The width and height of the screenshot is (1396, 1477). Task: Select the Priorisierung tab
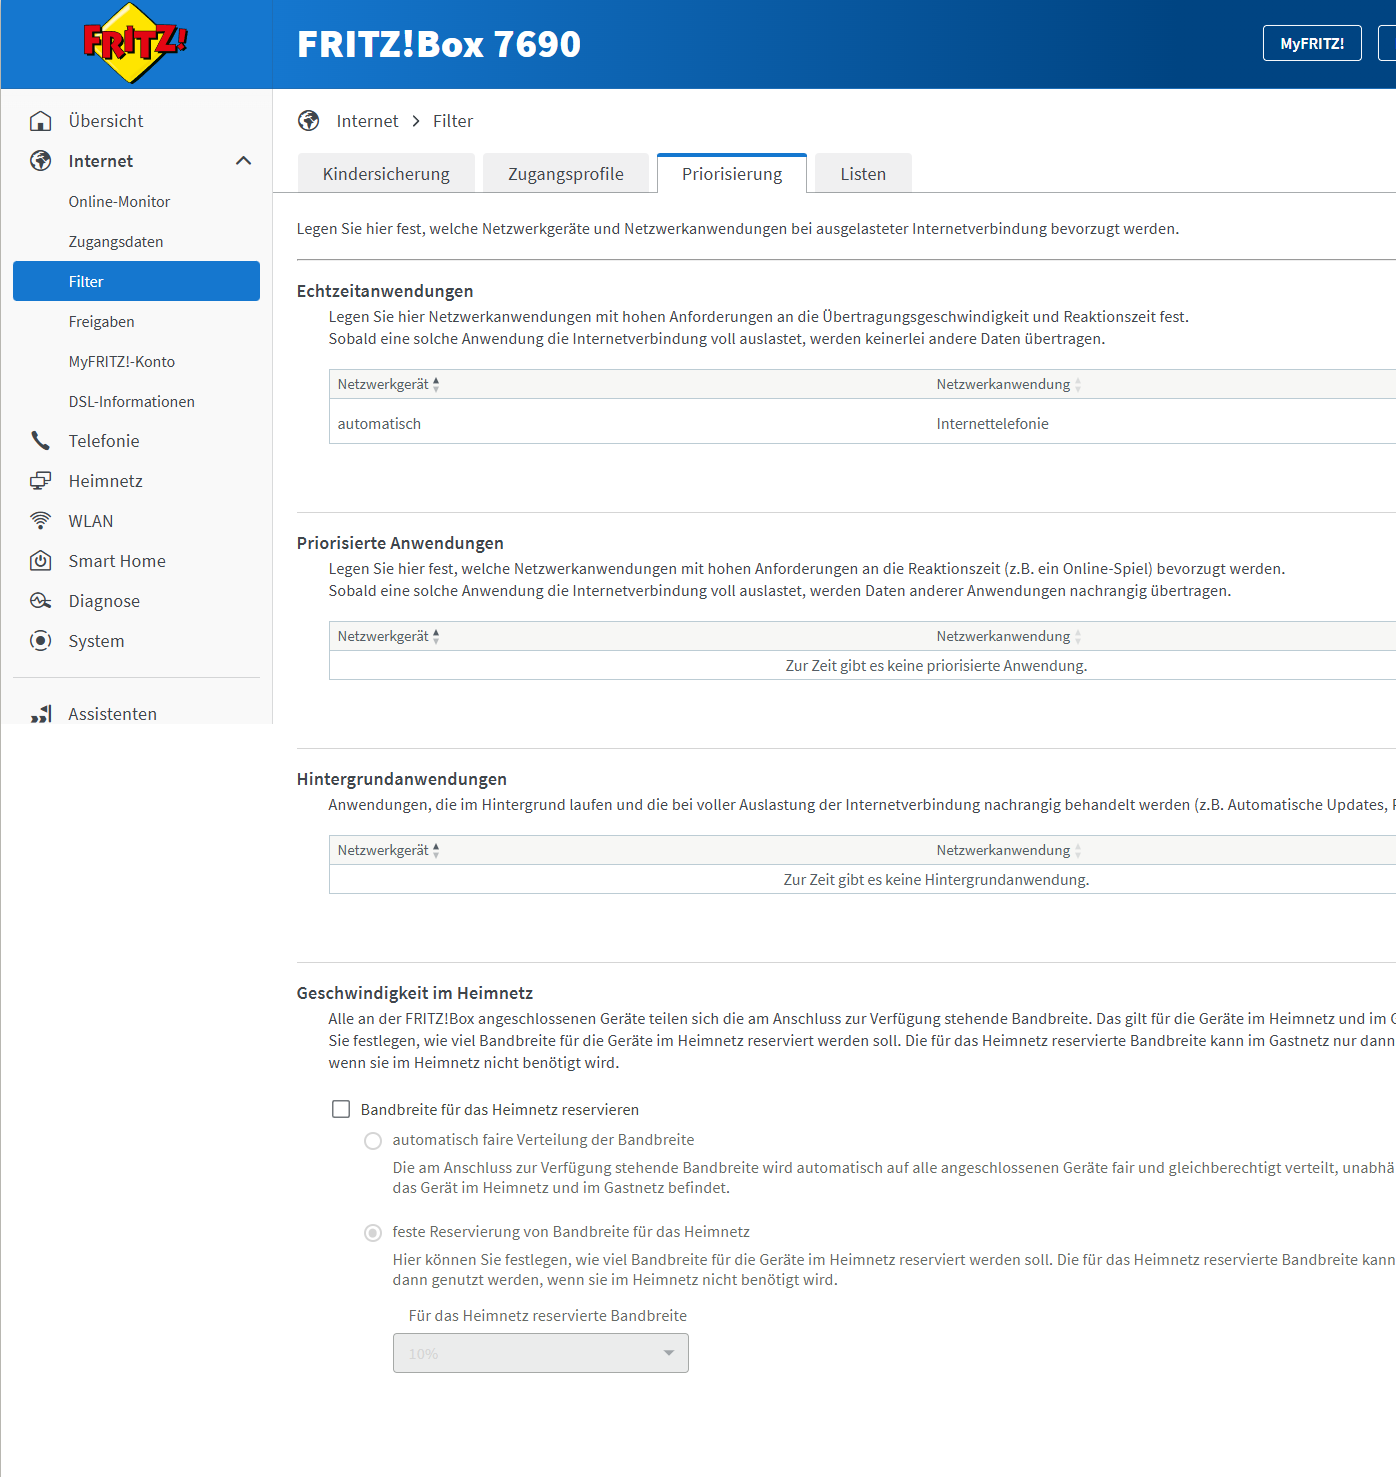click(732, 174)
